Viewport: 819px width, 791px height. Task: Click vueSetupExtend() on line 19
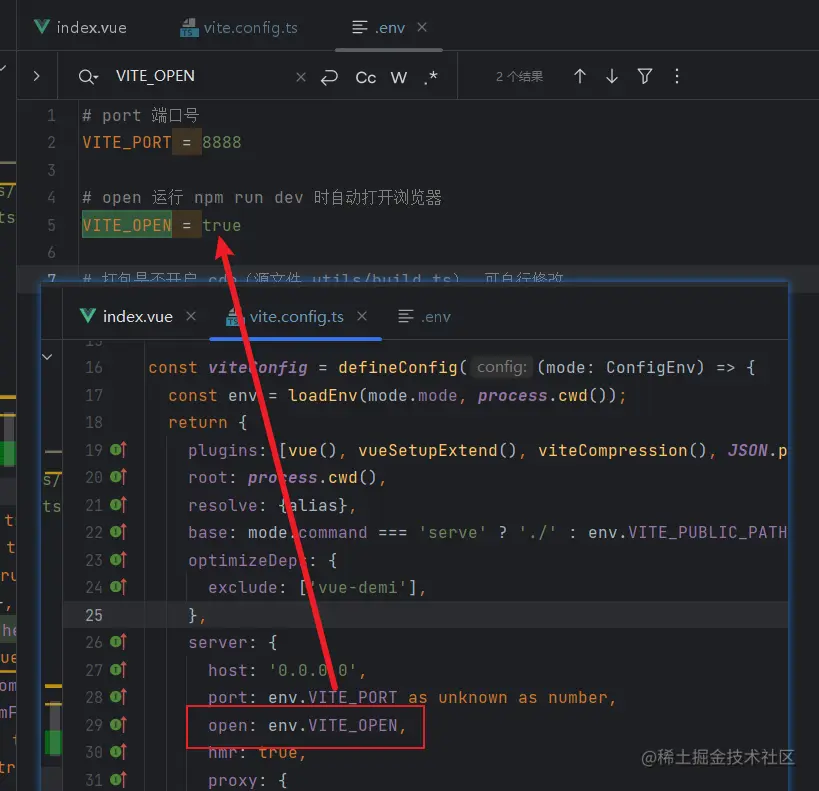[437, 450]
